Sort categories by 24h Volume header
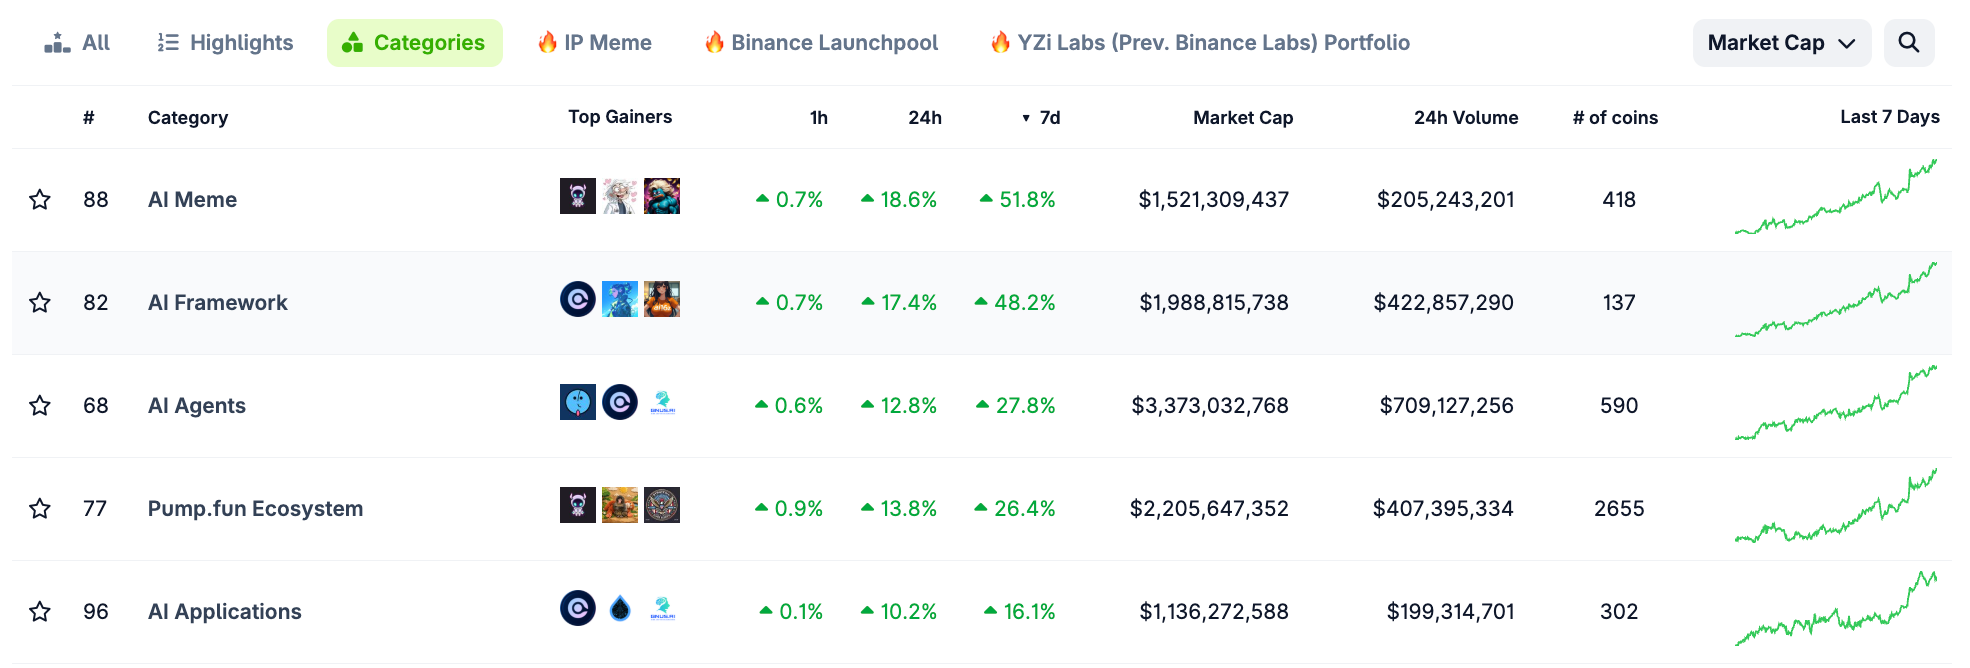 (1465, 118)
